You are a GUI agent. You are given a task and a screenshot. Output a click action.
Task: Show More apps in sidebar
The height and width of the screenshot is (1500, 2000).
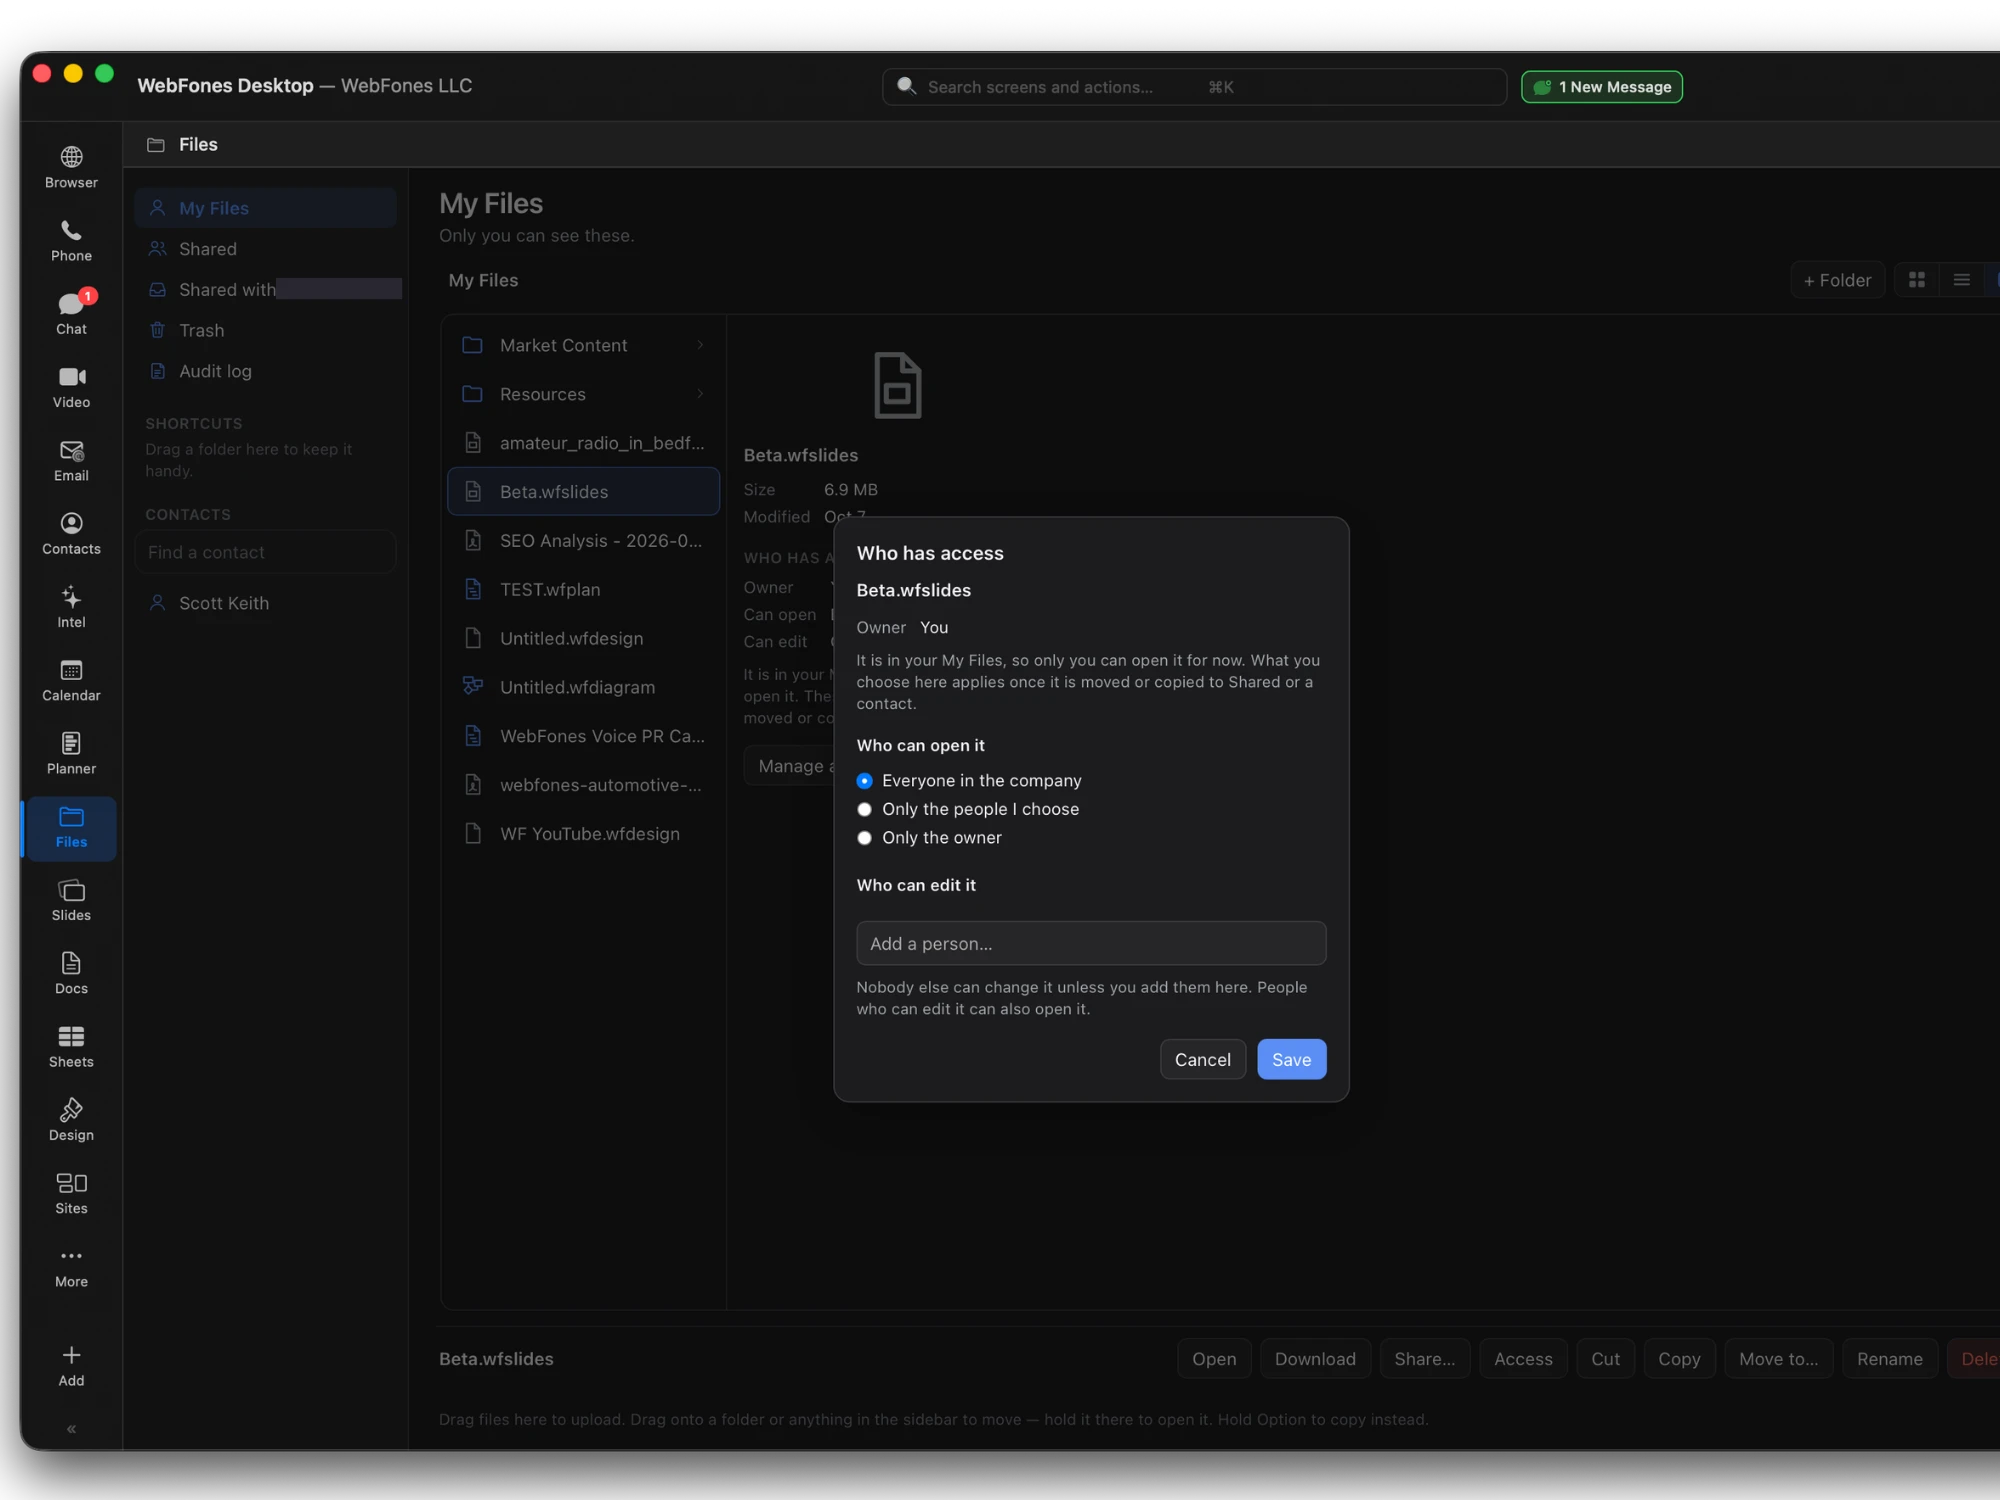pyautogui.click(x=71, y=1267)
